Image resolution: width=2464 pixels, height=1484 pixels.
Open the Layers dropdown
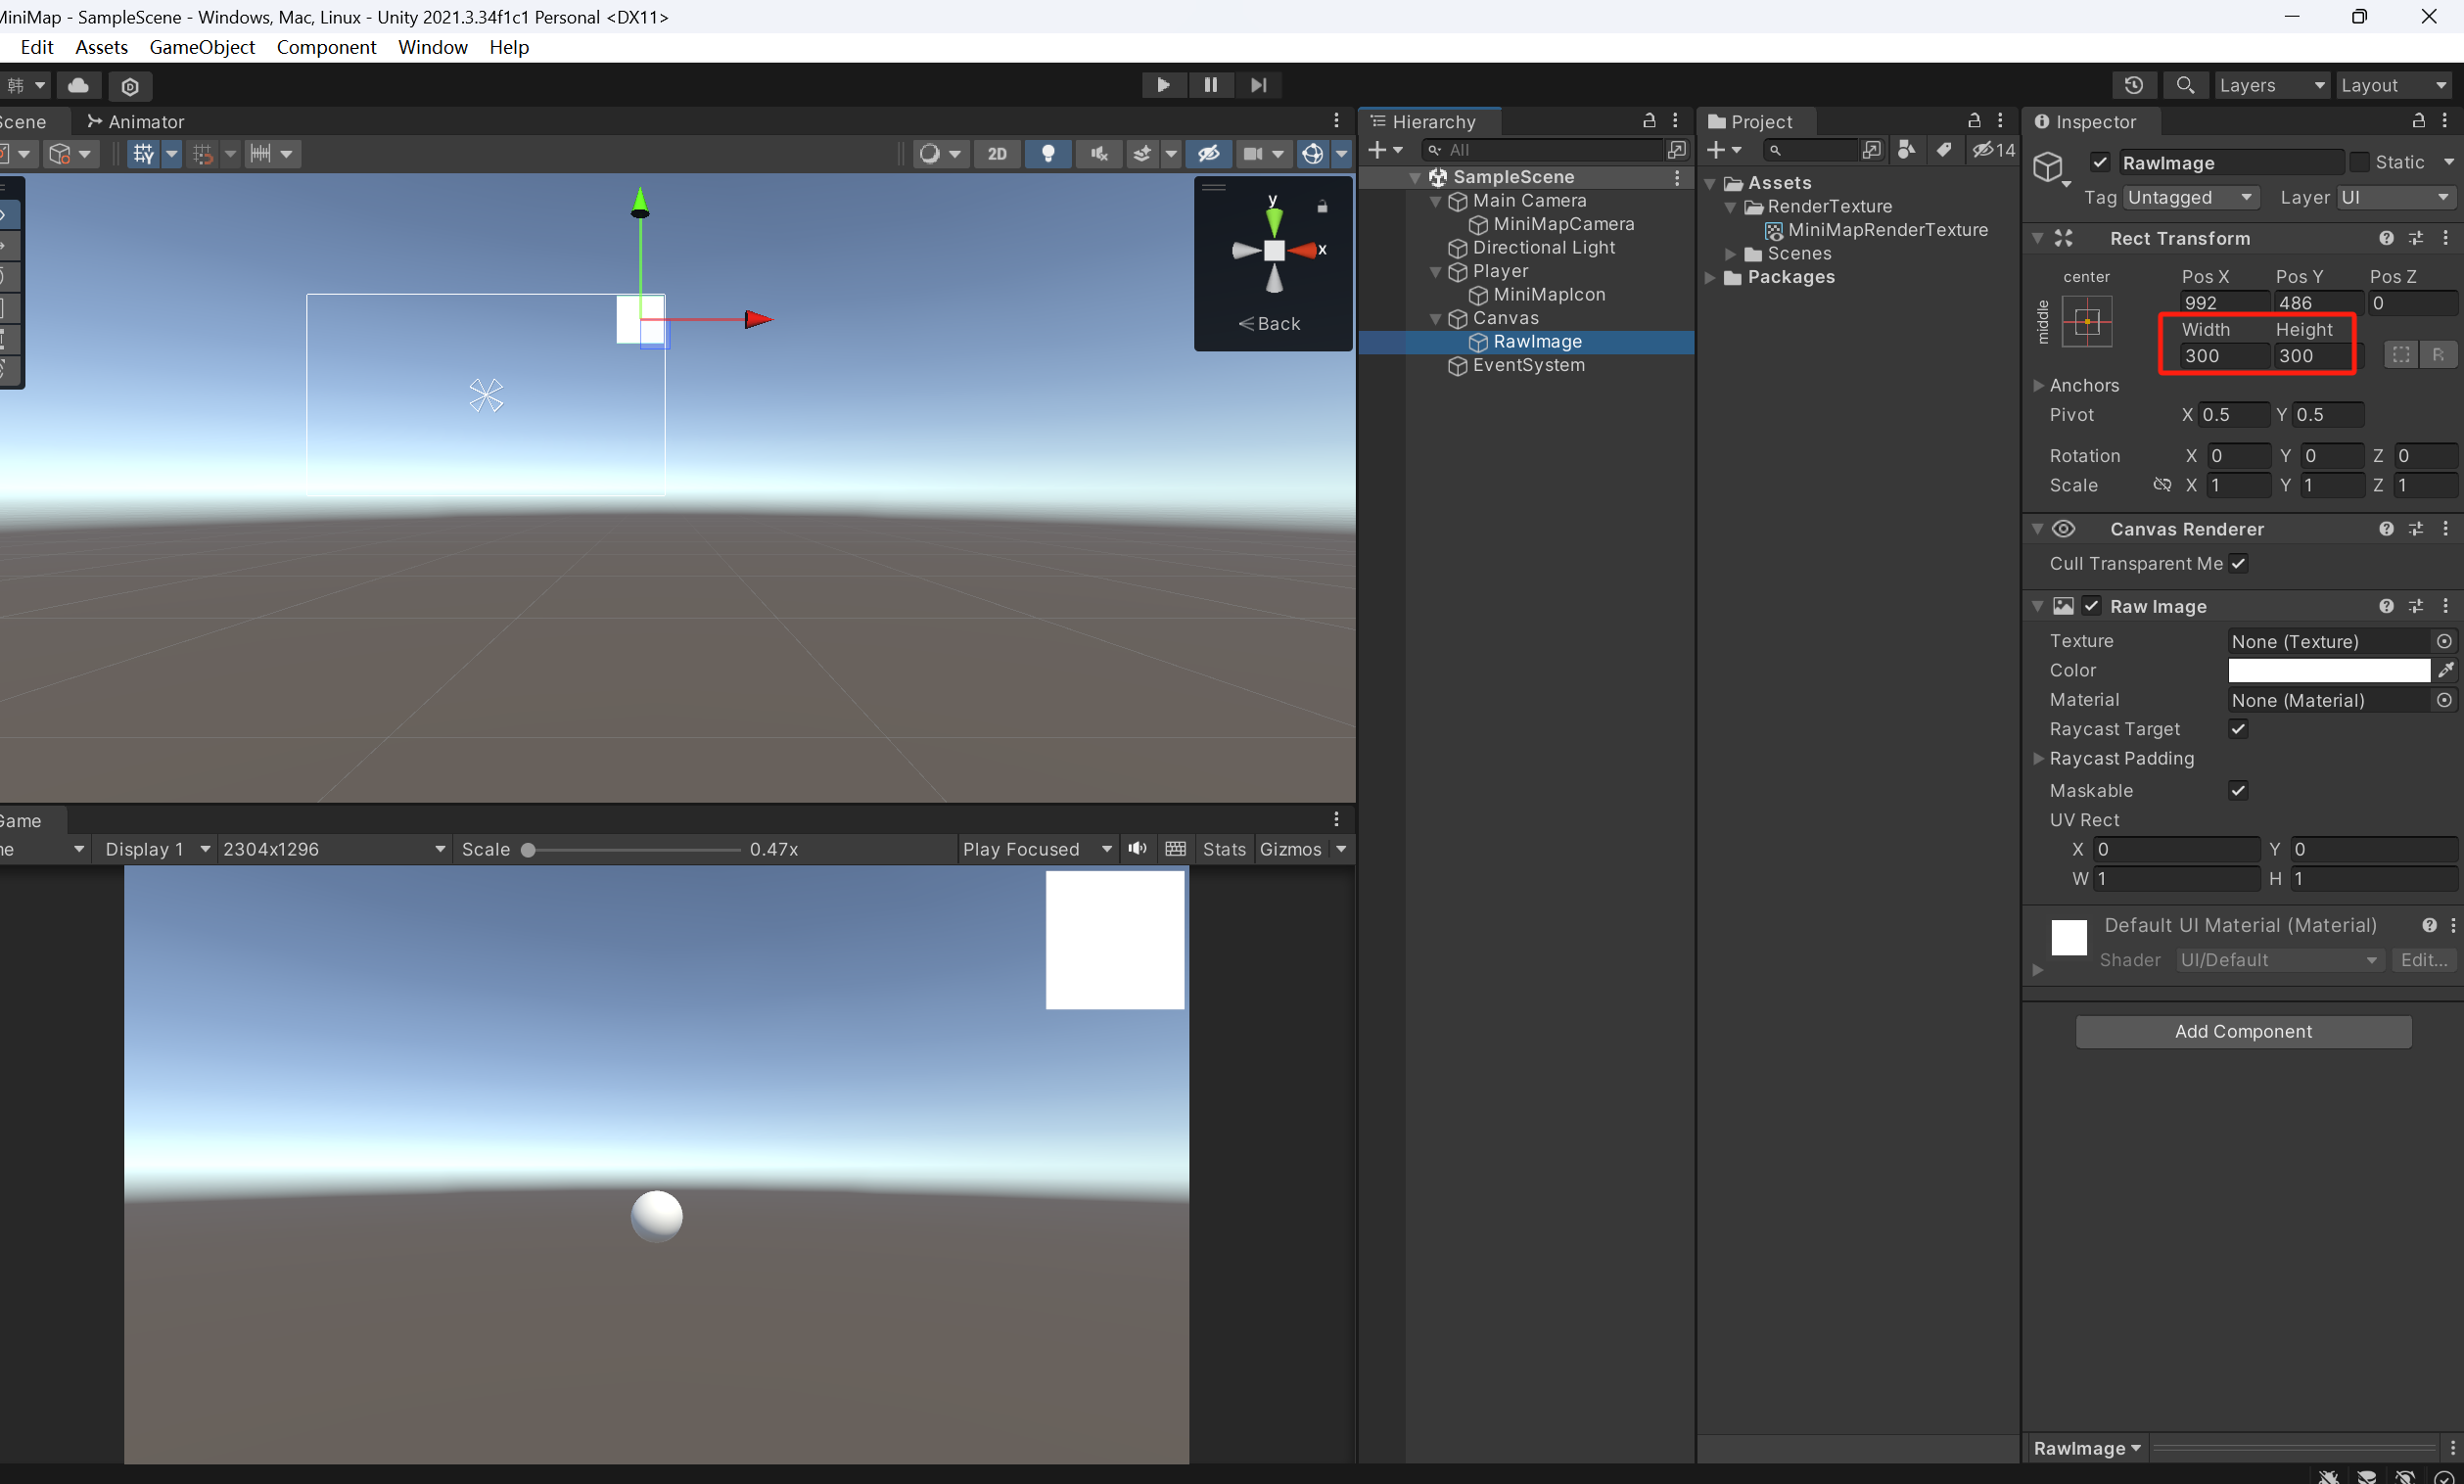tap(2270, 85)
